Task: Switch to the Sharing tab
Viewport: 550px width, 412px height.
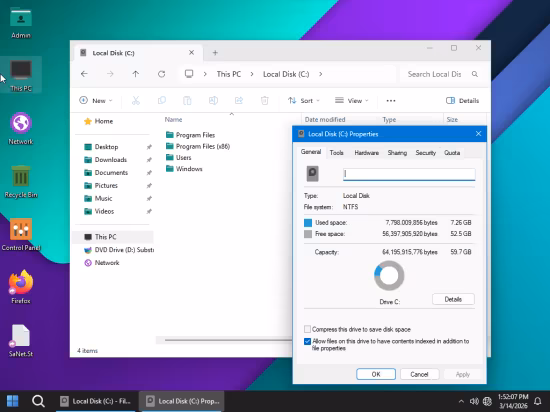Action: coord(397,153)
